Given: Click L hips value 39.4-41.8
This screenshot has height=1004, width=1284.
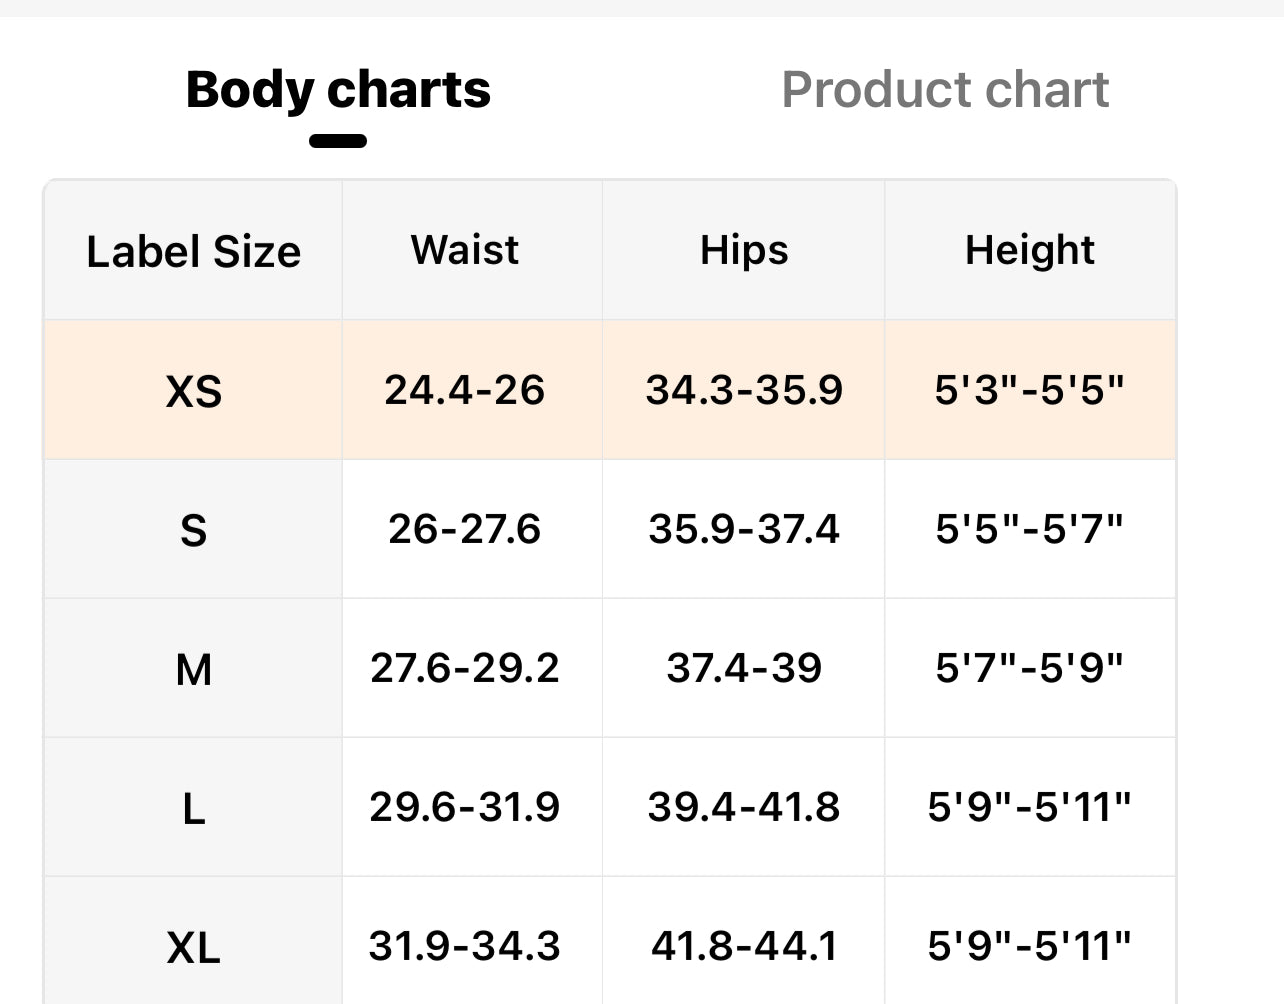Looking at the screenshot, I should [x=744, y=807].
